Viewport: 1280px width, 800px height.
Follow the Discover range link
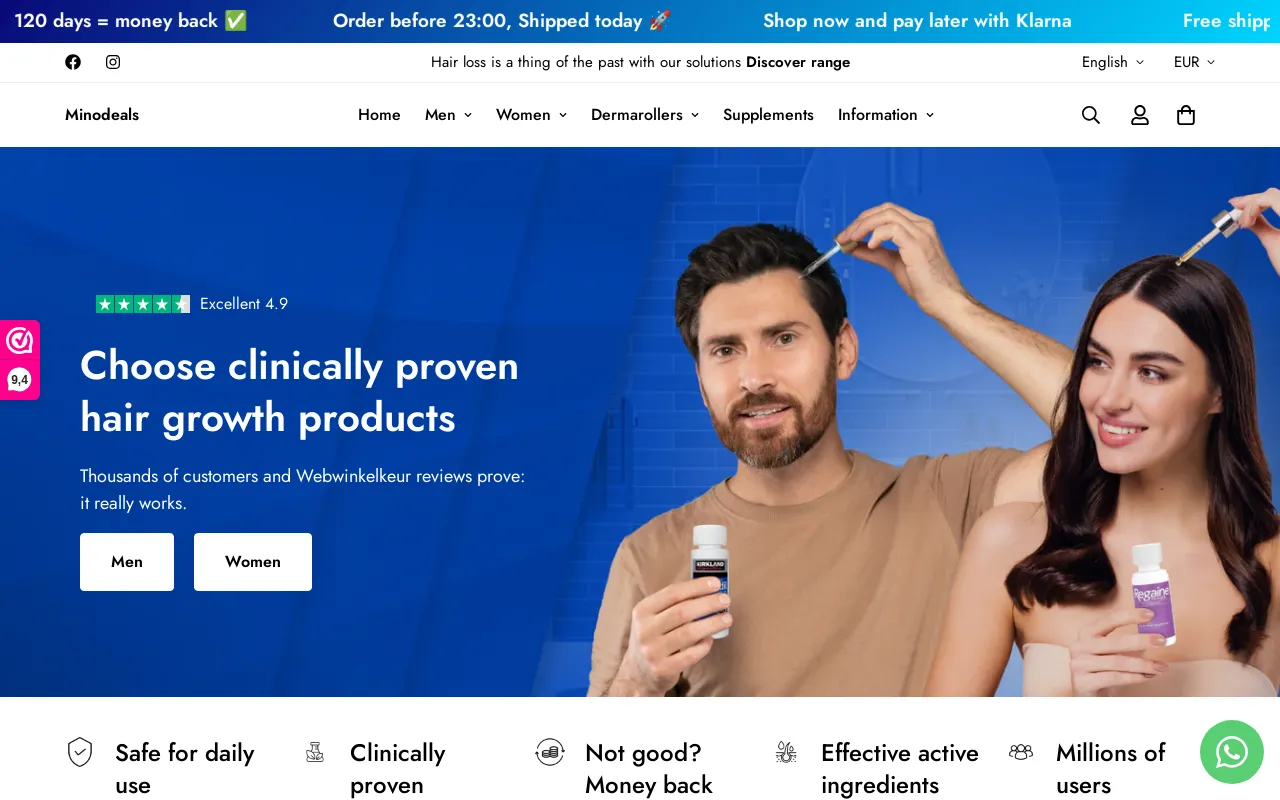tap(798, 62)
